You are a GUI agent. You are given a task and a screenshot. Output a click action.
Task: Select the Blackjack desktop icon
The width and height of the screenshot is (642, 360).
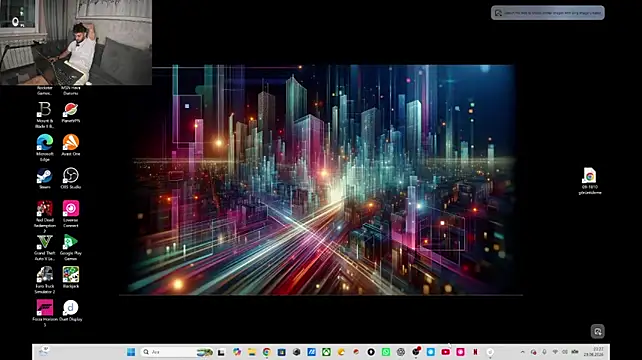click(x=71, y=278)
